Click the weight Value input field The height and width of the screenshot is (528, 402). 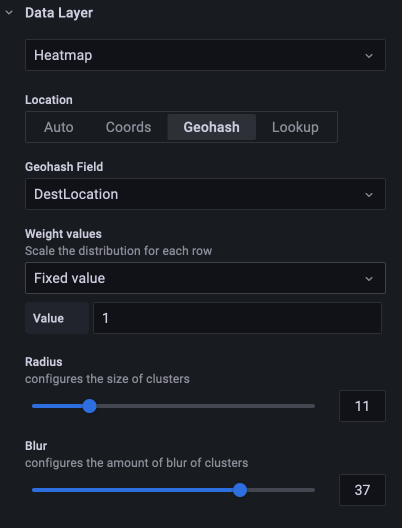pyautogui.click(x=237, y=318)
